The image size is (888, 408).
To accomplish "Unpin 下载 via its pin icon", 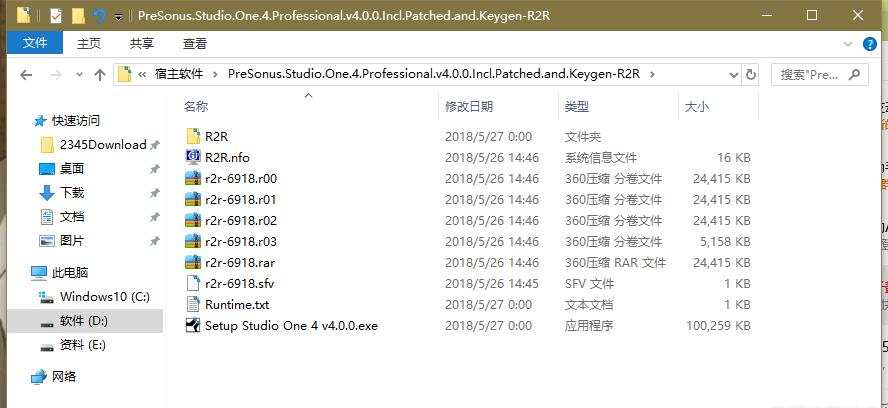I will point(154,193).
